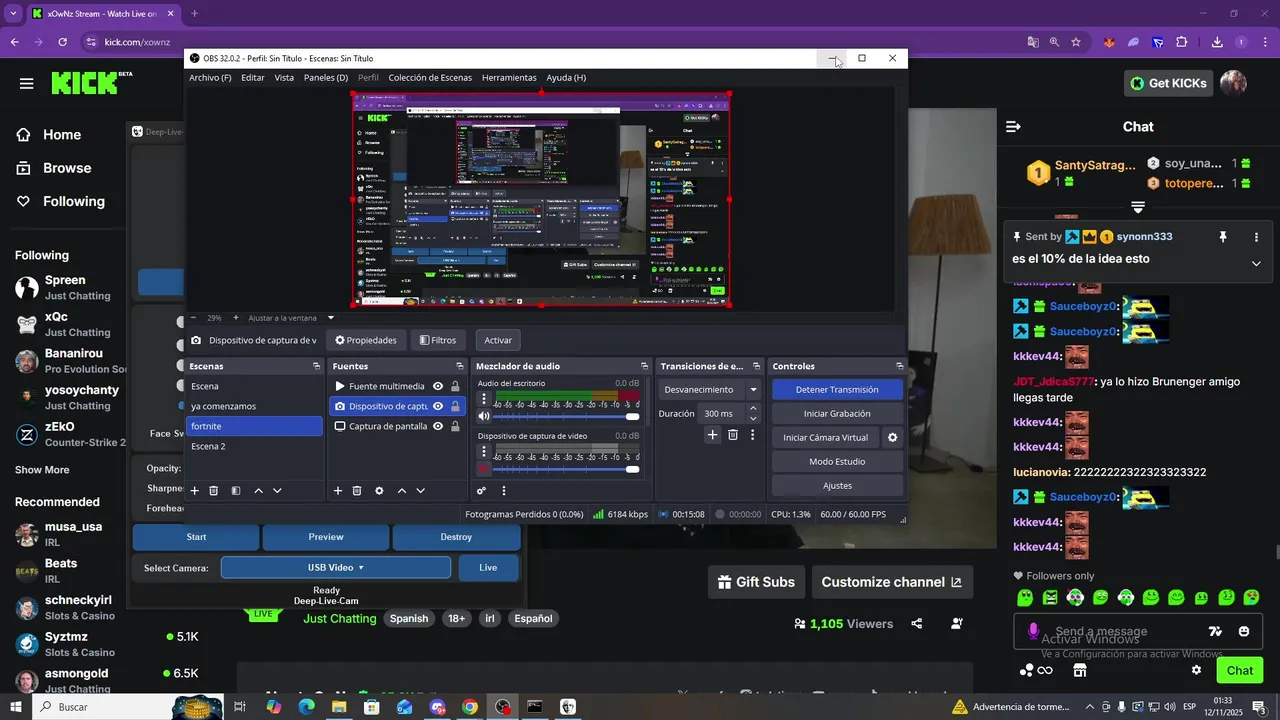This screenshot has height=720, width=1280.
Task: Click Gift Subs button on Kick
Action: (x=757, y=582)
